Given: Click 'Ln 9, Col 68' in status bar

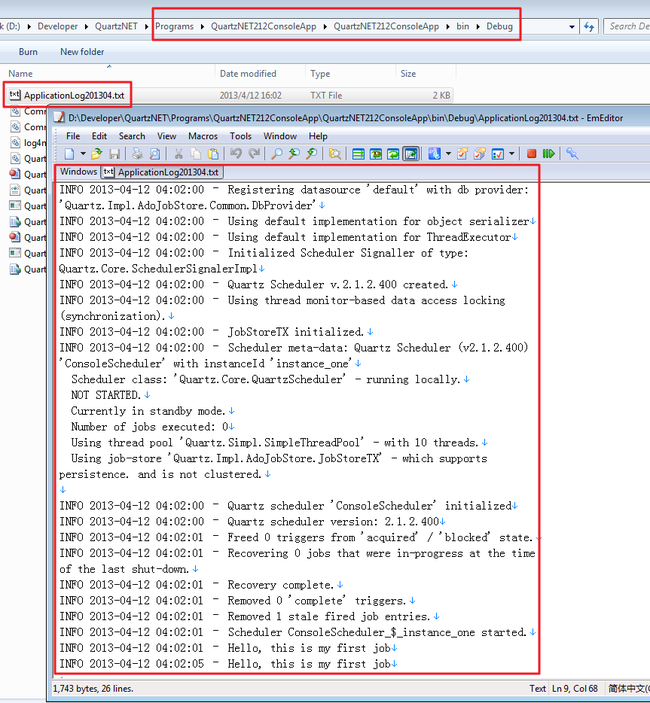Looking at the screenshot, I should coord(575,689).
